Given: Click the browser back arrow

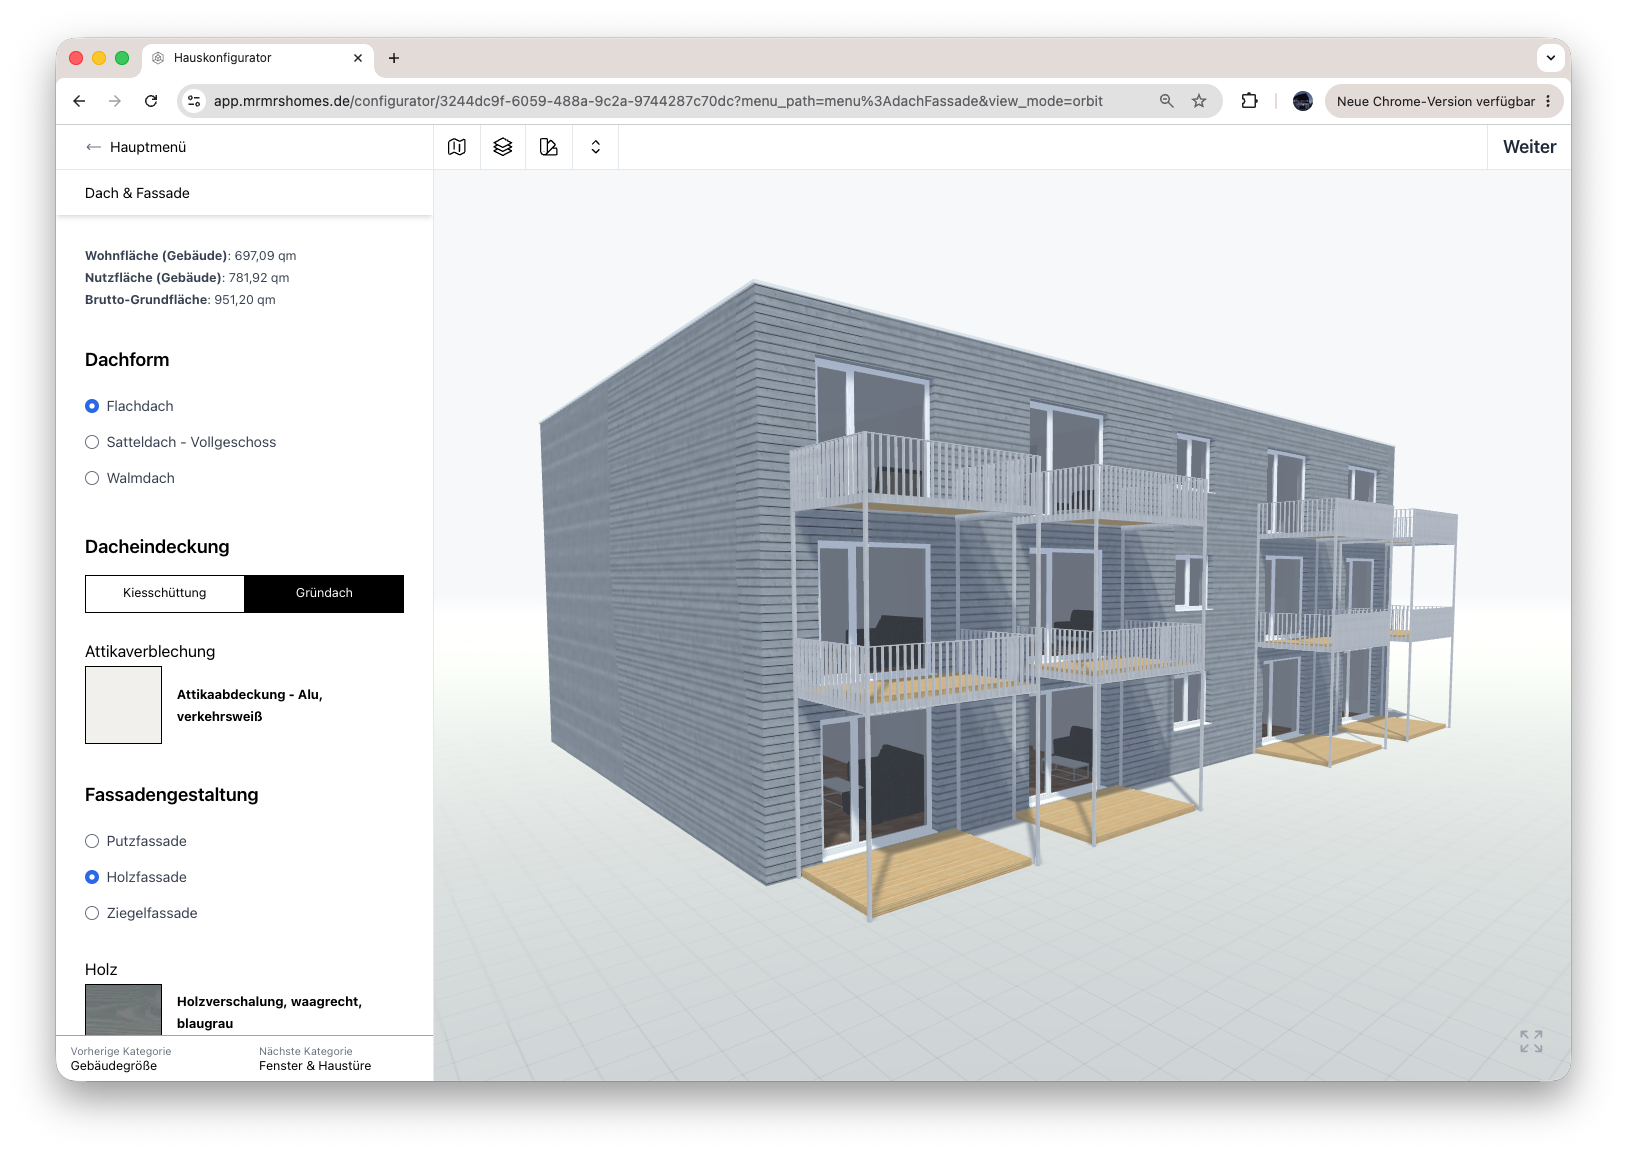Looking at the screenshot, I should pyautogui.click(x=79, y=101).
